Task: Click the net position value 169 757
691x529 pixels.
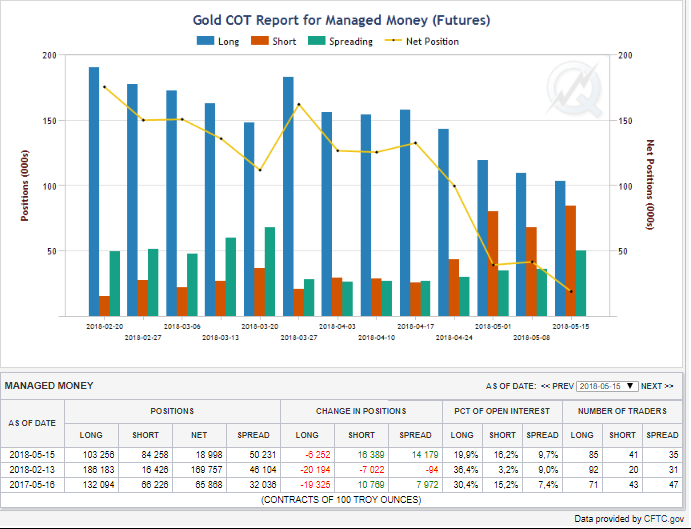Action: click(207, 469)
